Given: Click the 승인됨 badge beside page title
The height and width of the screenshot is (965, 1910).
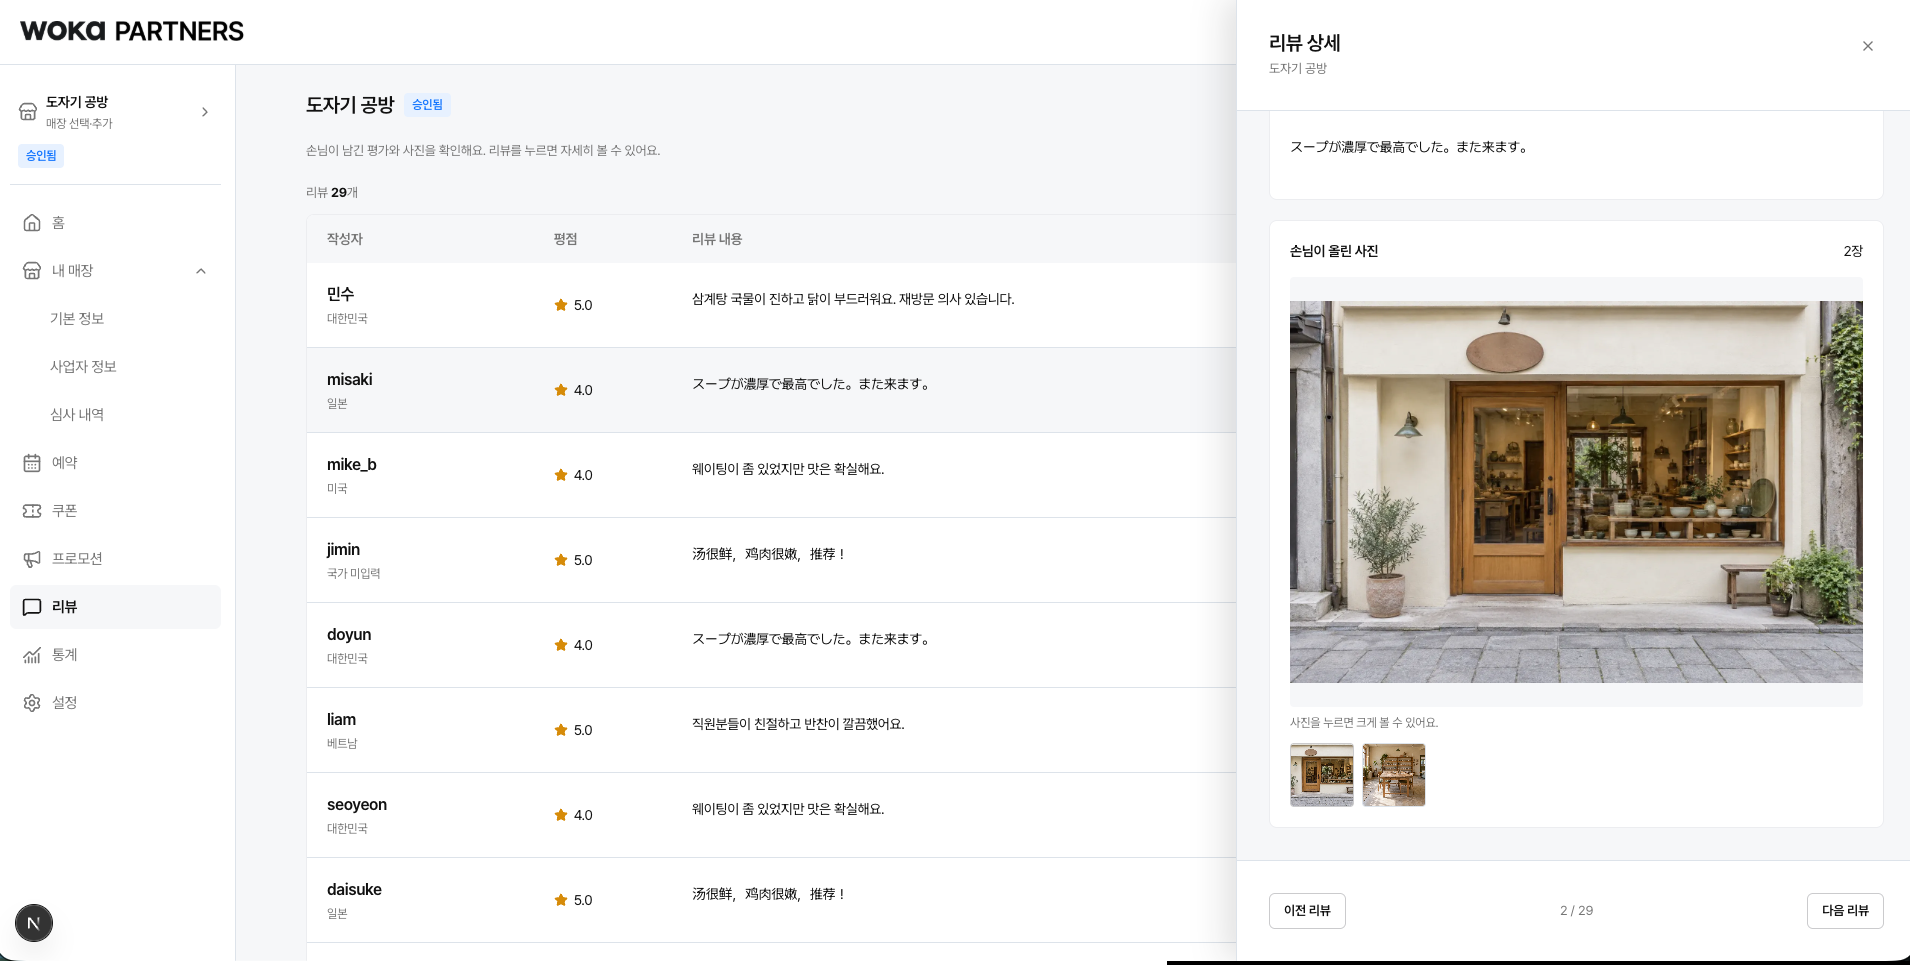Looking at the screenshot, I should click(427, 105).
